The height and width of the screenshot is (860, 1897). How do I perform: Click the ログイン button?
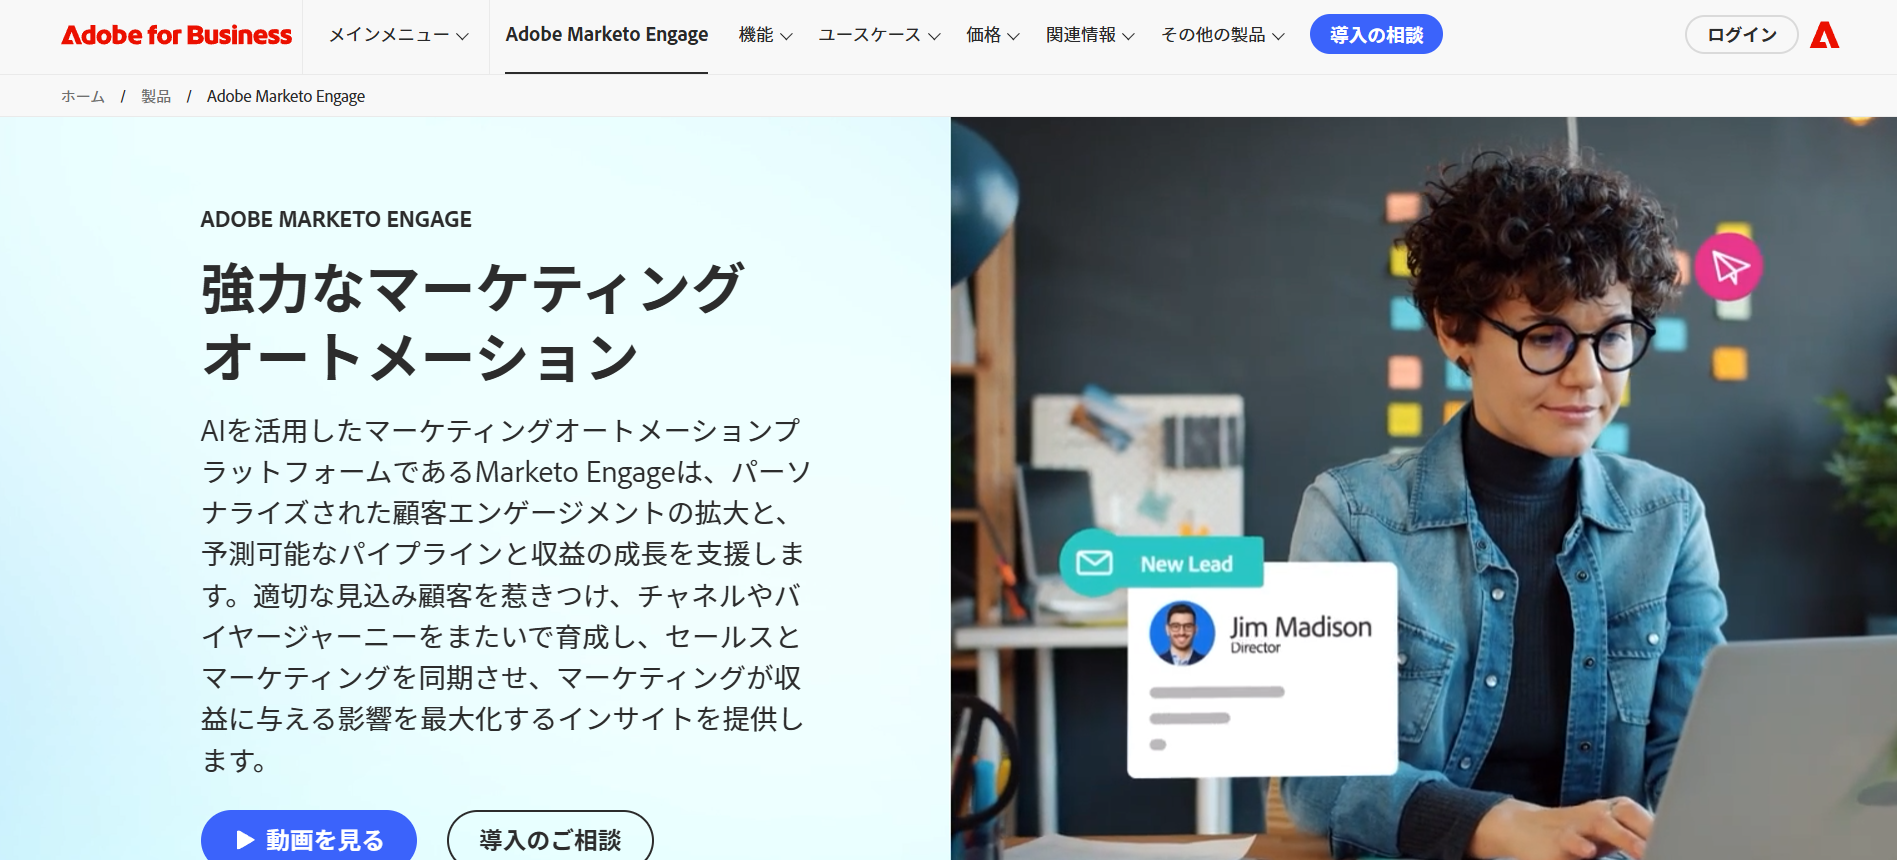tap(1742, 35)
